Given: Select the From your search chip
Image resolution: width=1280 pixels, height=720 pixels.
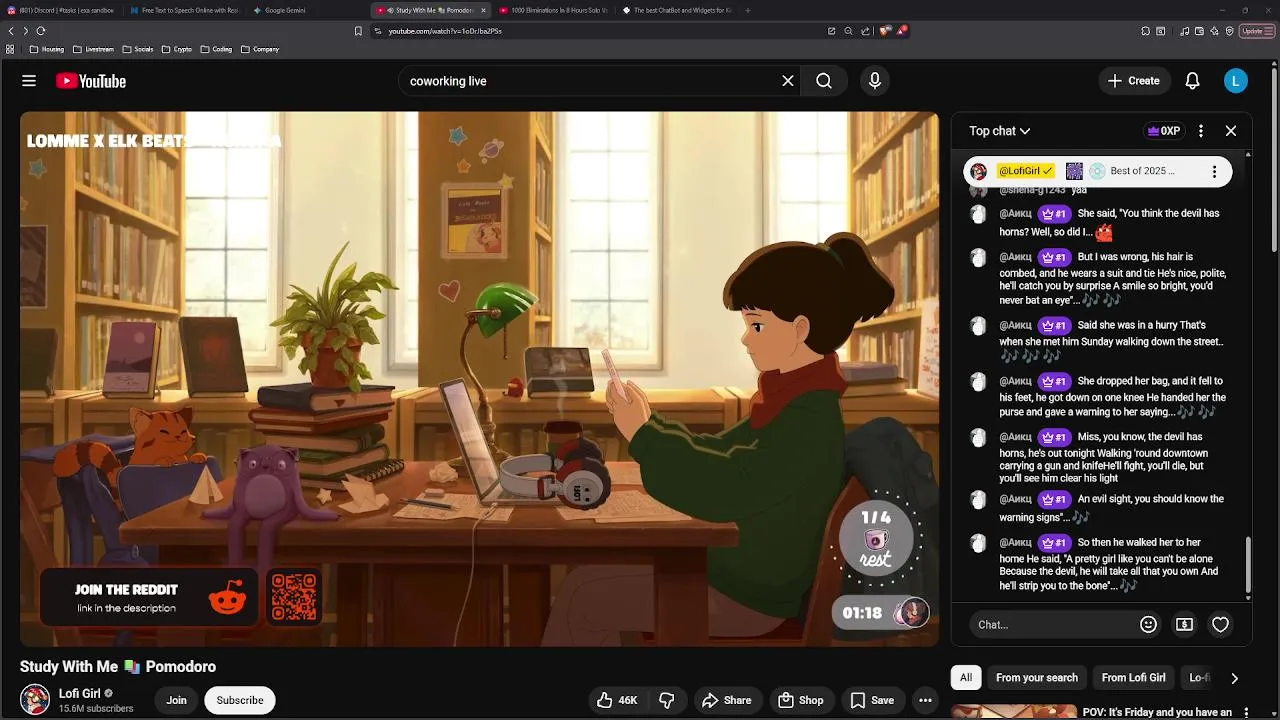Looking at the screenshot, I should coord(1037,678).
